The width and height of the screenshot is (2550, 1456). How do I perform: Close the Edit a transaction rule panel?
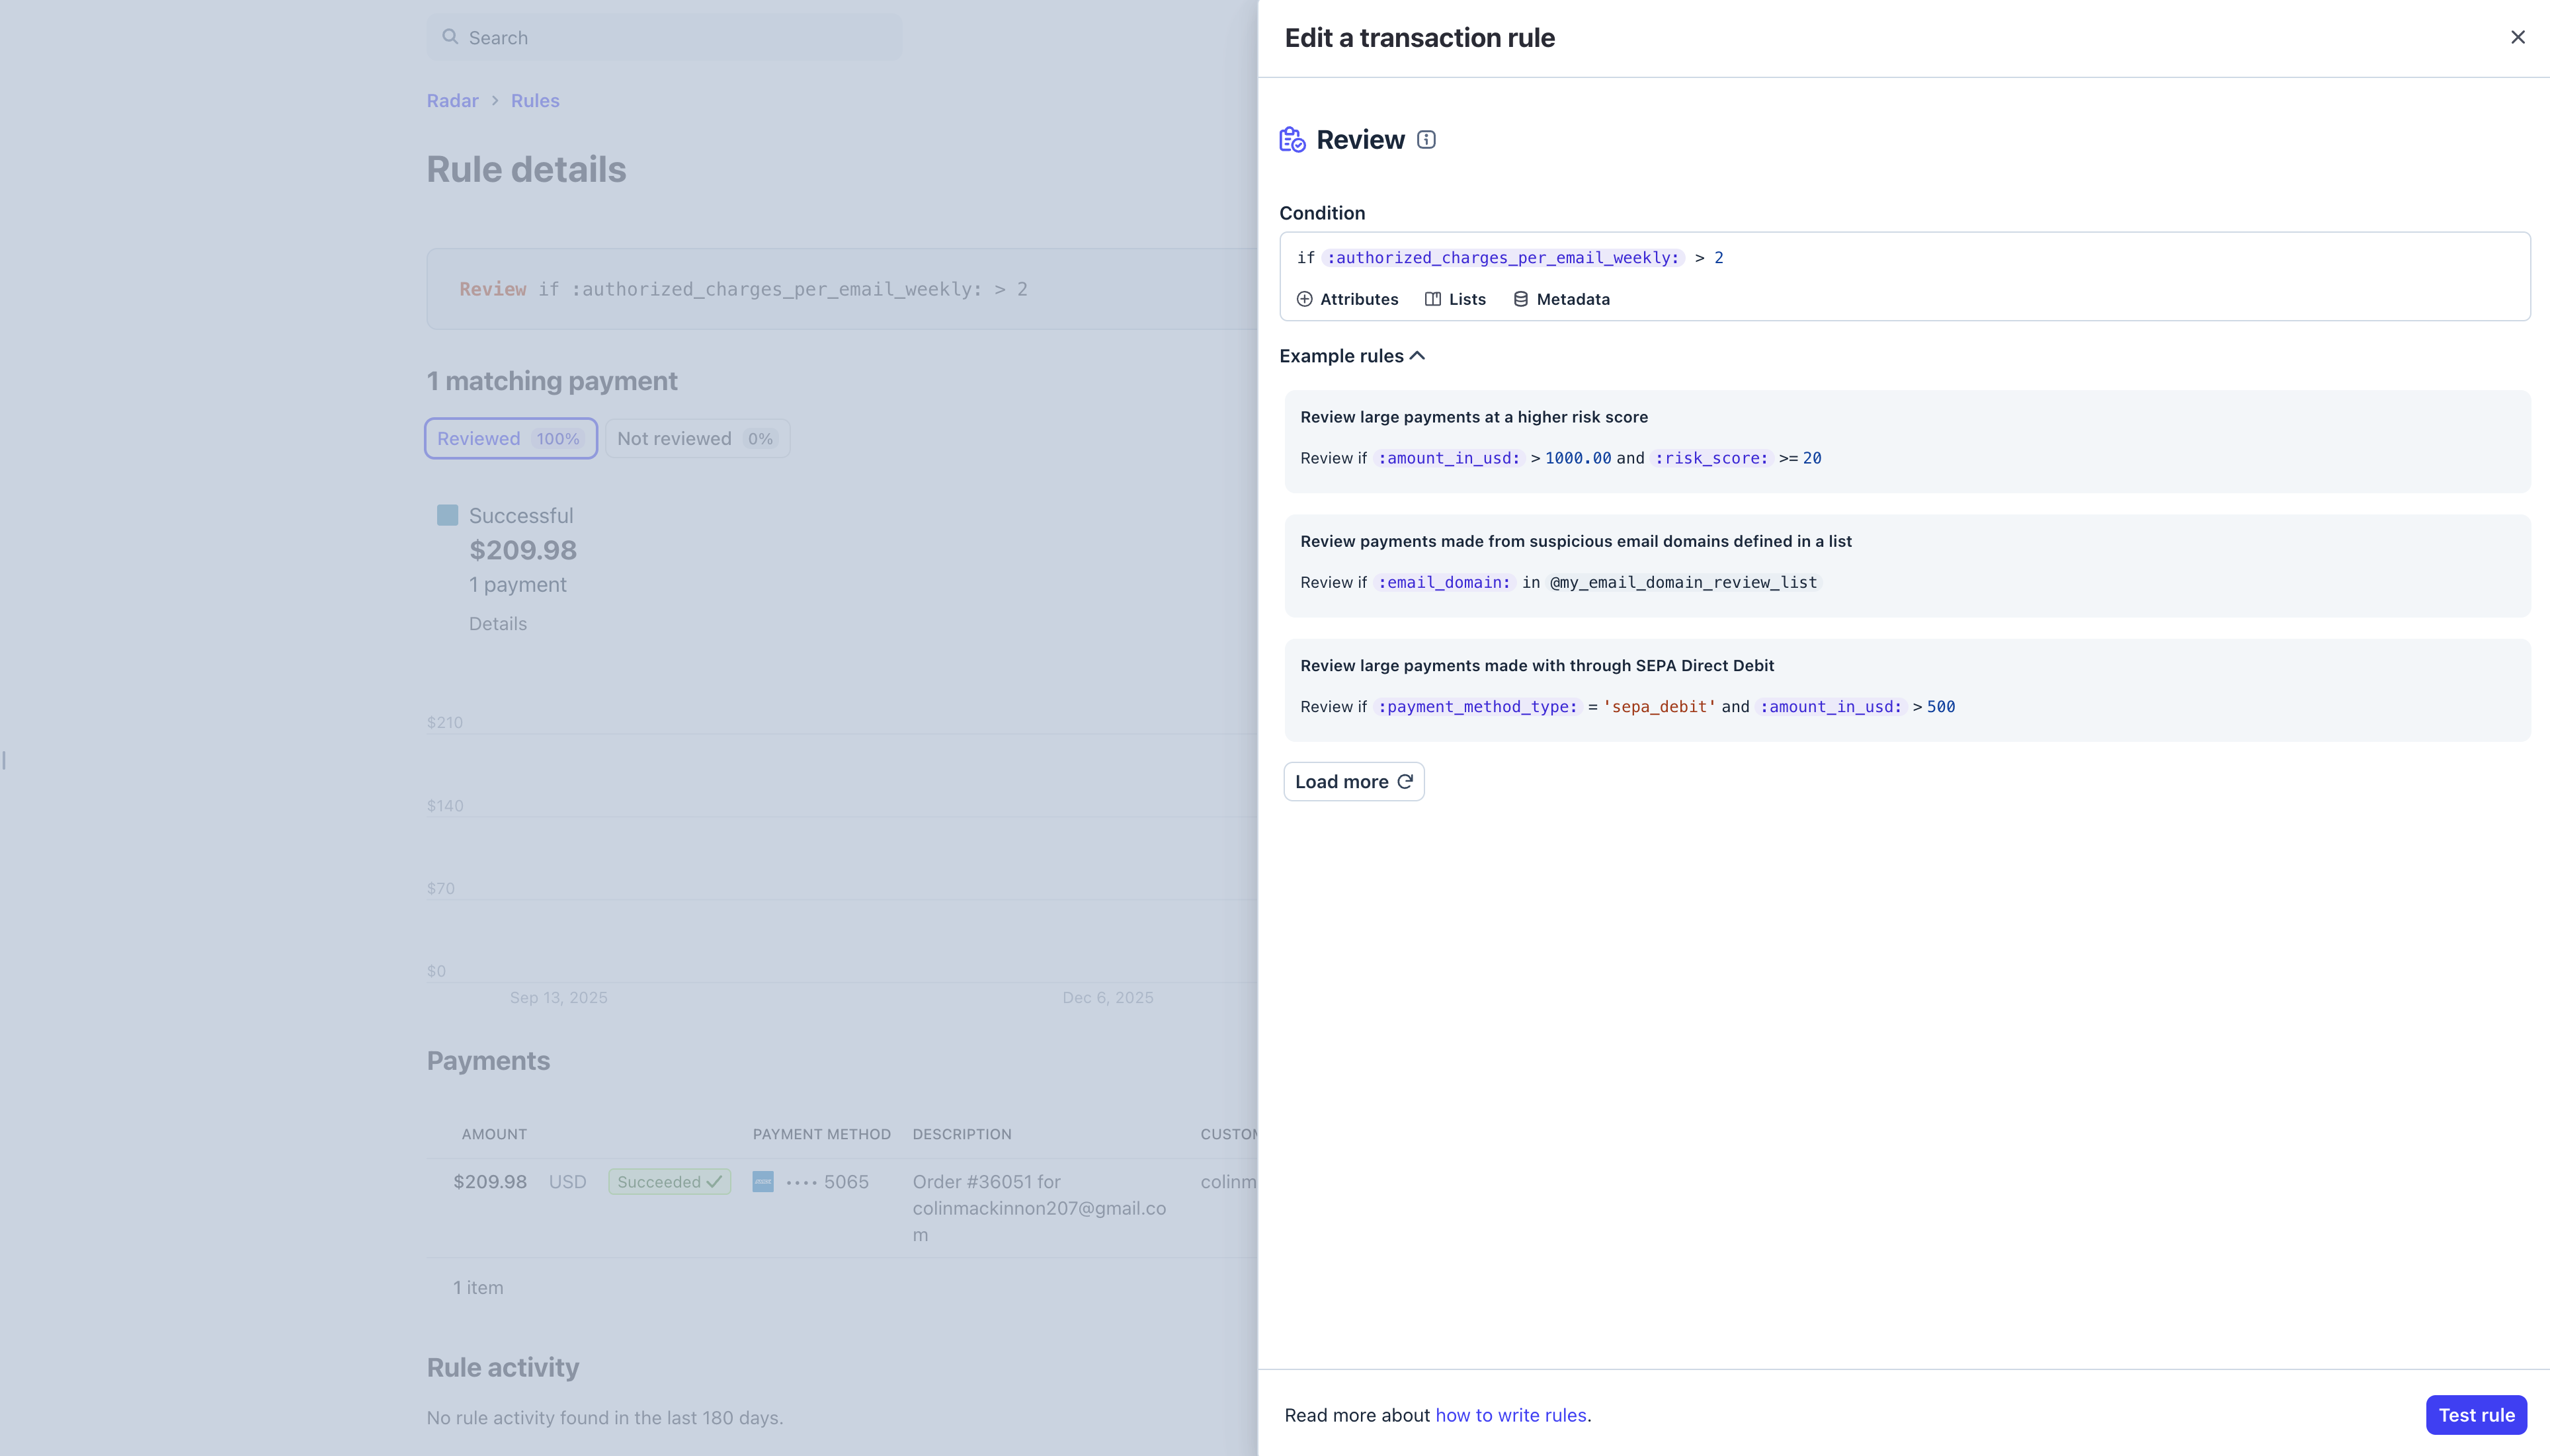click(x=2519, y=37)
